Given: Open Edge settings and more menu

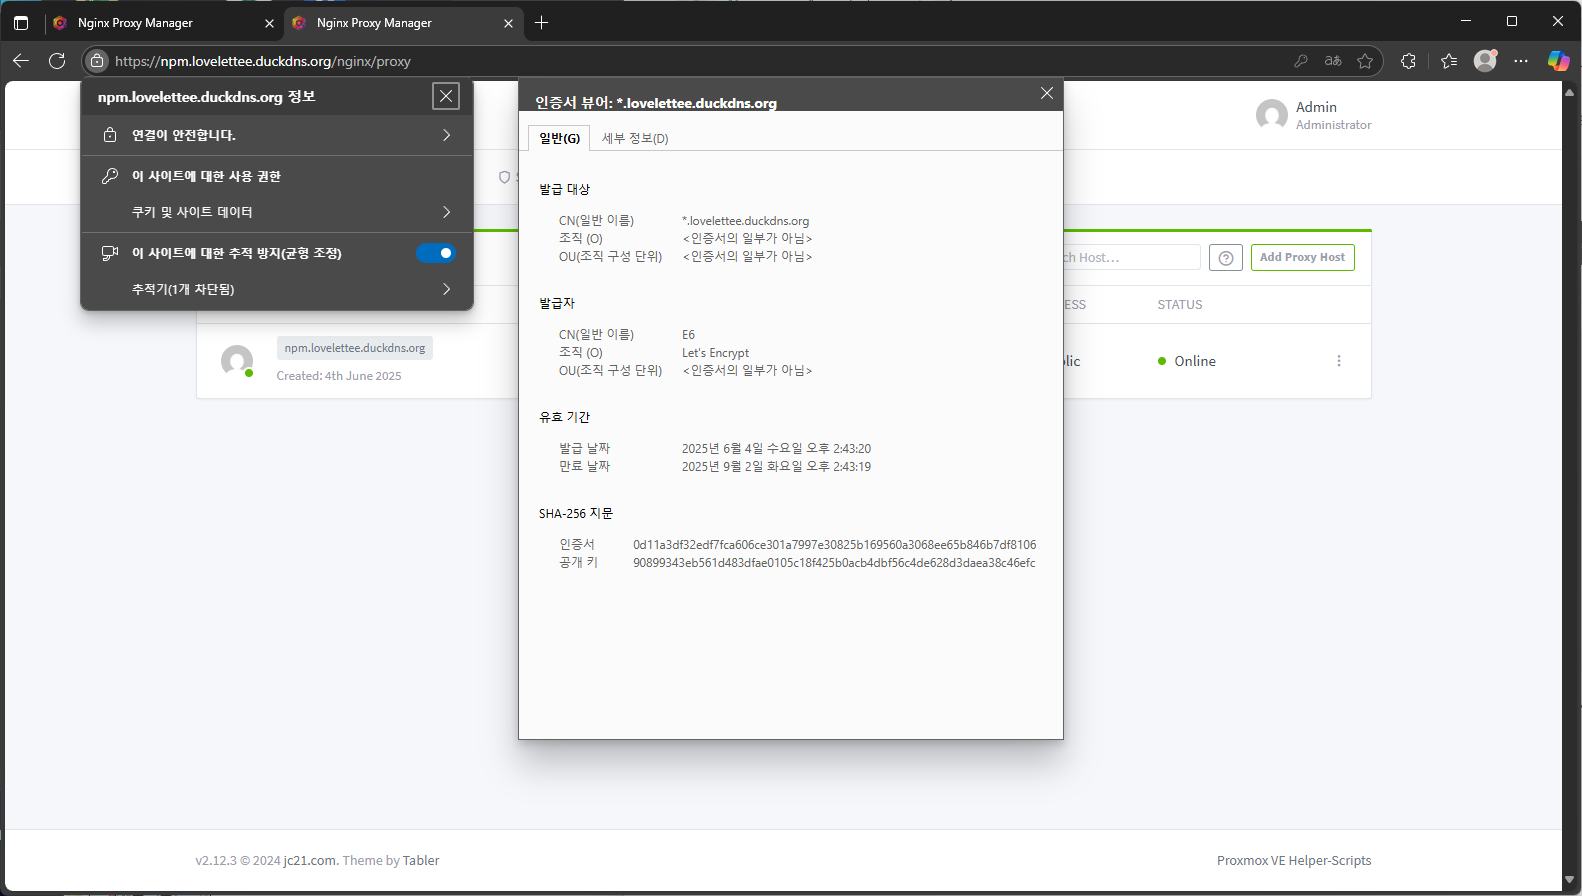Looking at the screenshot, I should click(1521, 61).
